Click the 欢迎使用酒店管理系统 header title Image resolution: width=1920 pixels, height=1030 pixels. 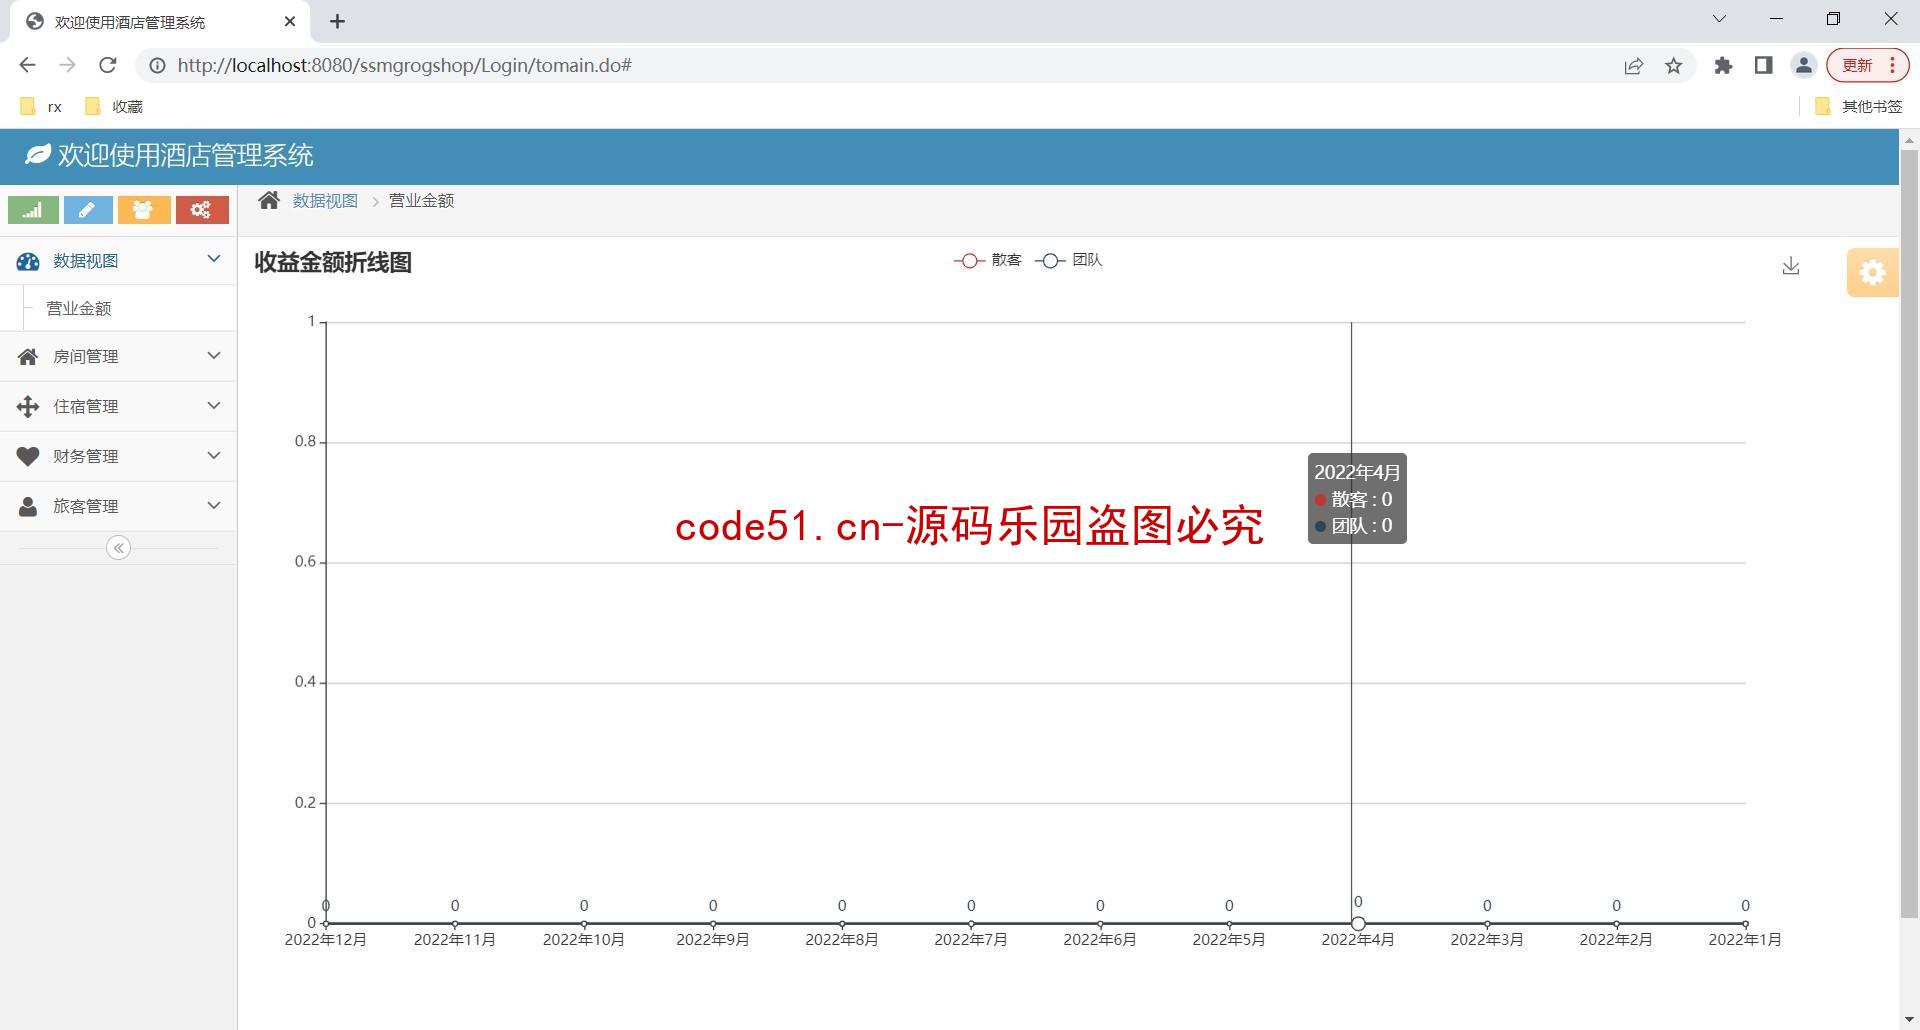[185, 155]
